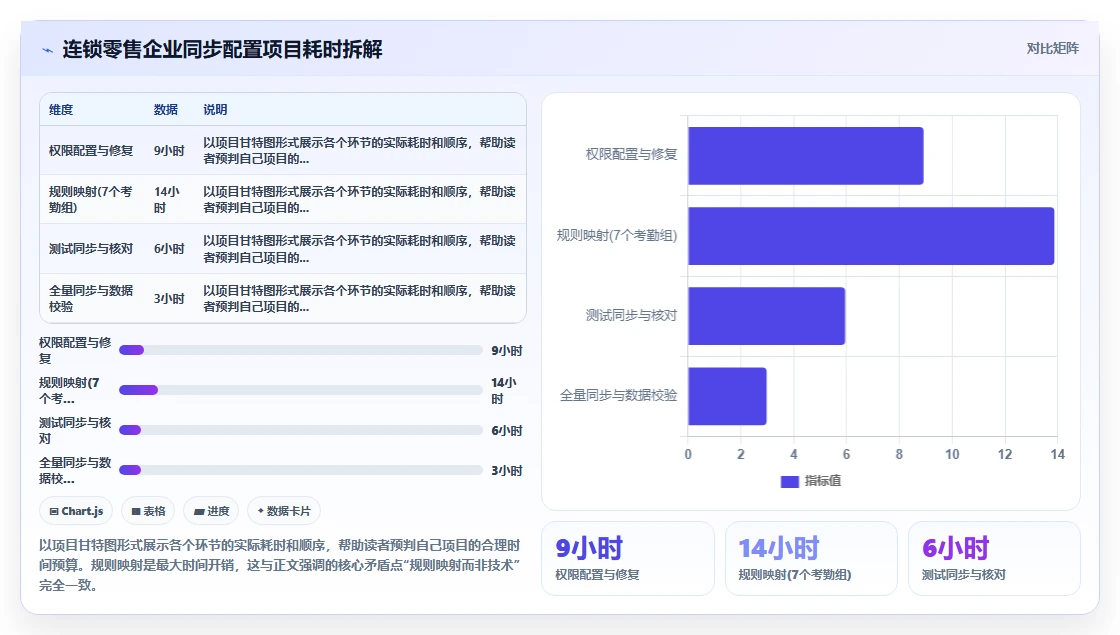Viewport: 1120px width, 635px height.
Task: Click the 全量同步与数据校验 chart axis label
Action: (619, 395)
